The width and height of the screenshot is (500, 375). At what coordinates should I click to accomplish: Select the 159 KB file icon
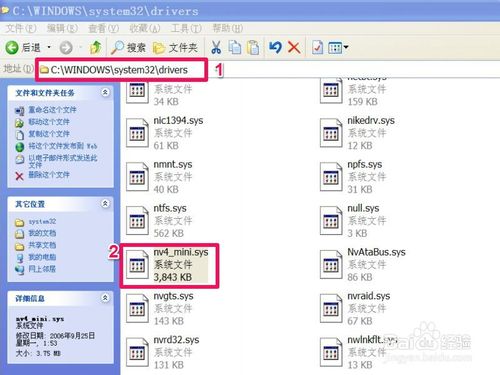coord(331,91)
